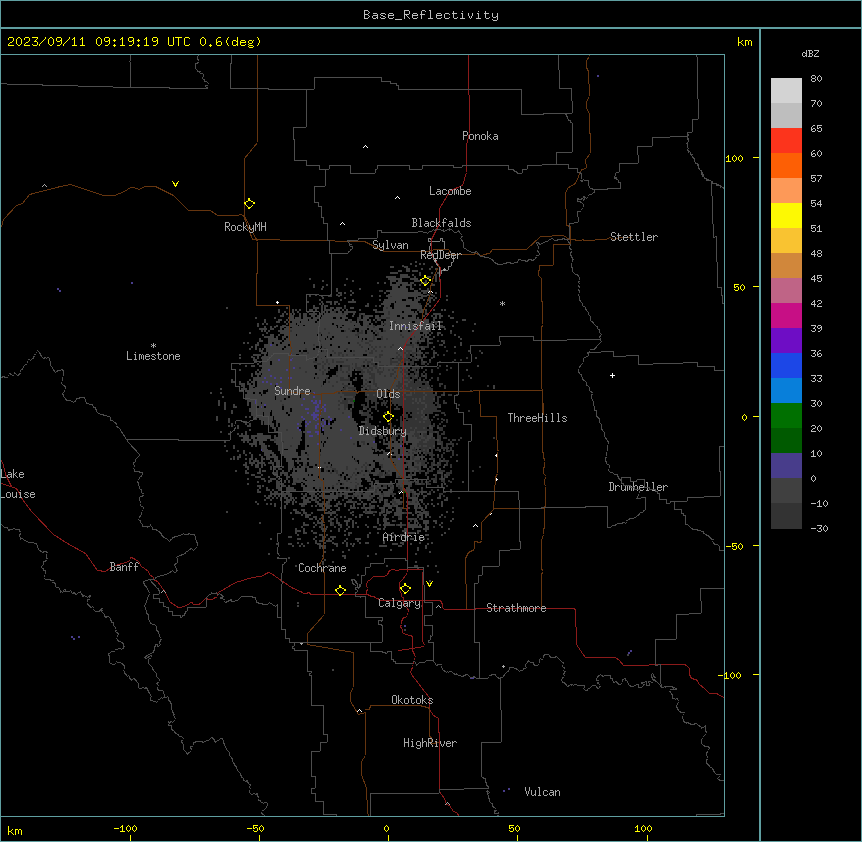
Task: Click the purple 10 dBZ legend swatch
Action: (x=786, y=466)
